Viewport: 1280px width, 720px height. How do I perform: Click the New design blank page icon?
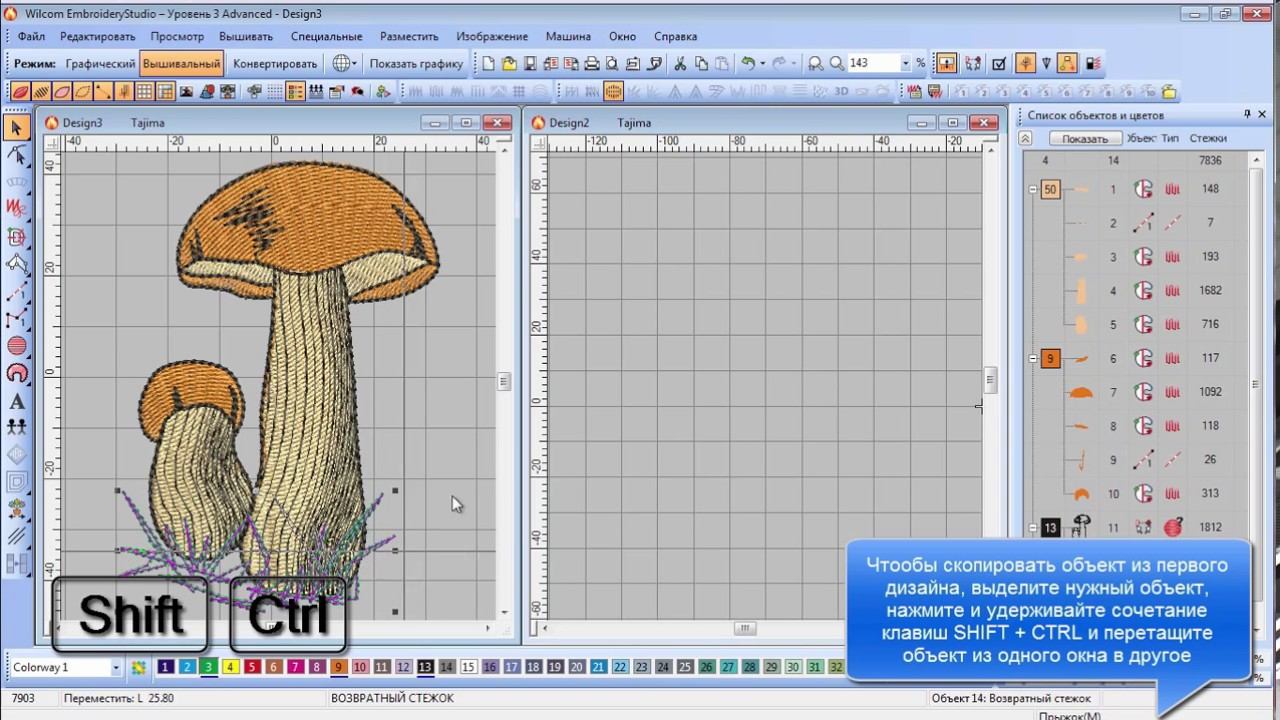[x=489, y=64]
